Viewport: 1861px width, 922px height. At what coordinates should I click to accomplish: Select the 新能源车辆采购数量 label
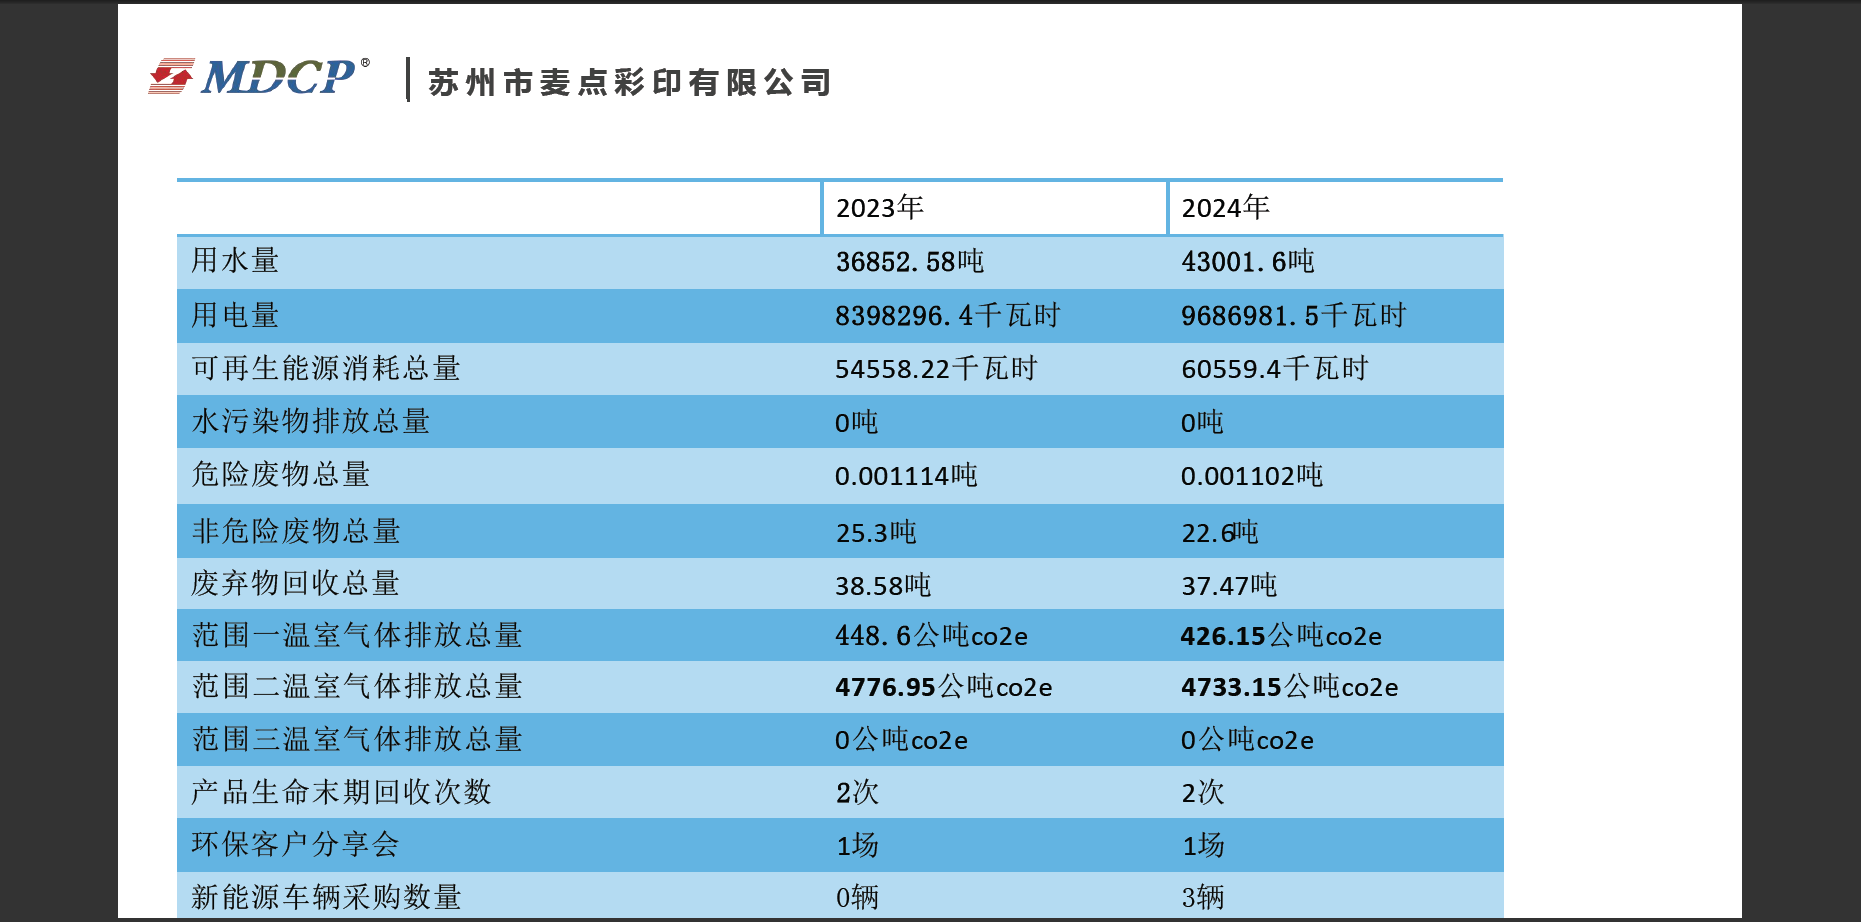[x=326, y=897]
